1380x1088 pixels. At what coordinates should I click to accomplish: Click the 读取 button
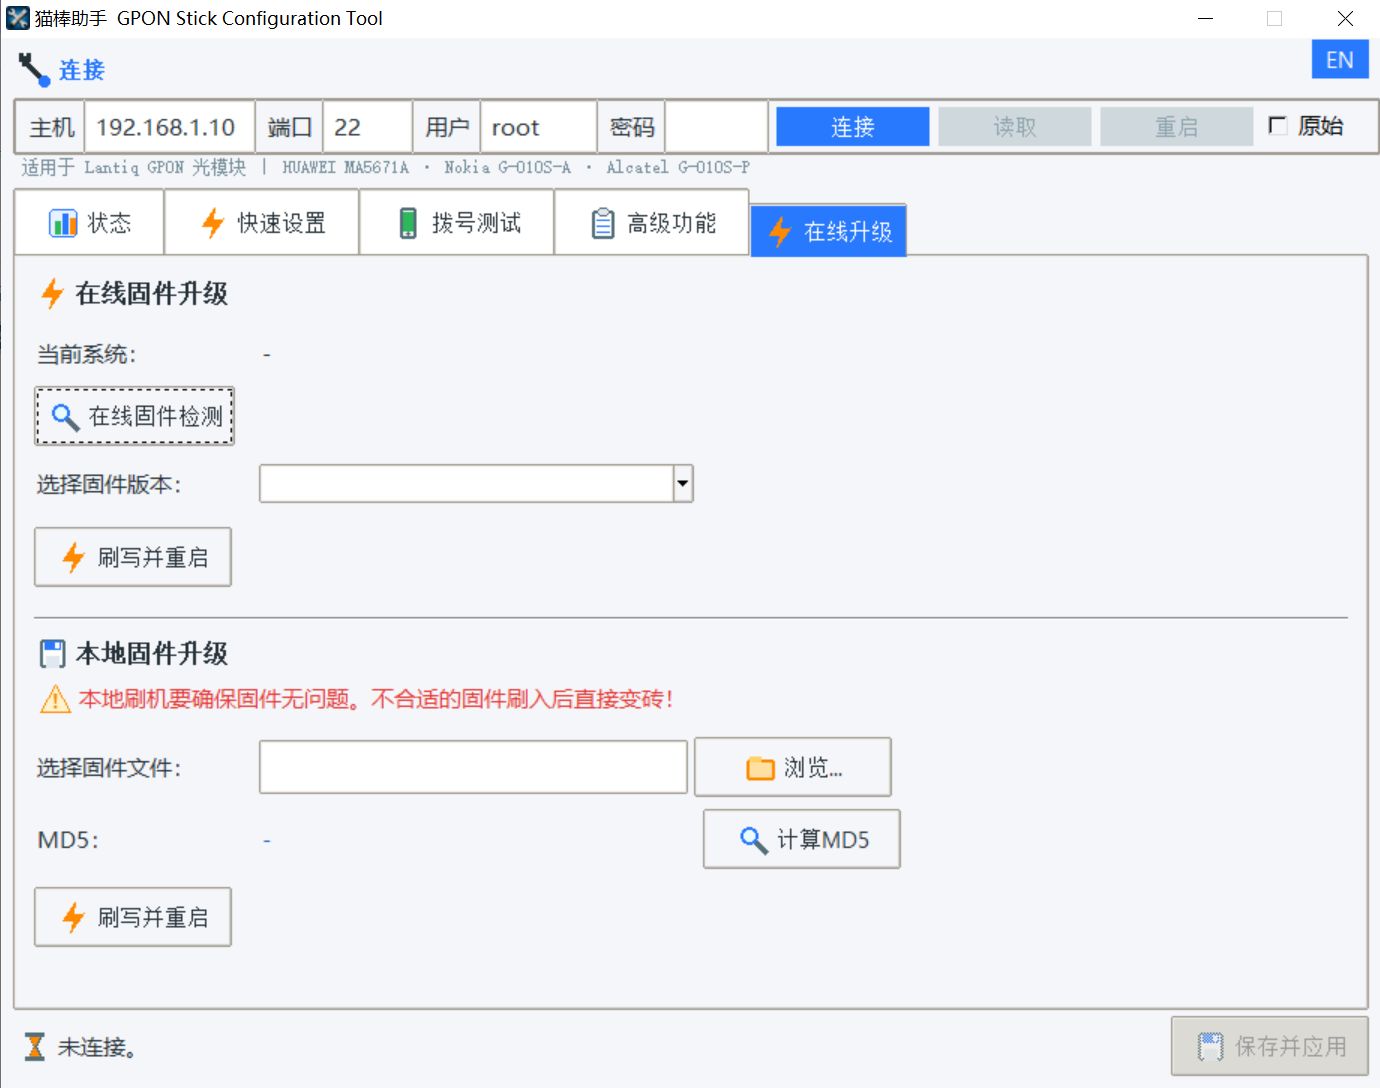point(1015,127)
